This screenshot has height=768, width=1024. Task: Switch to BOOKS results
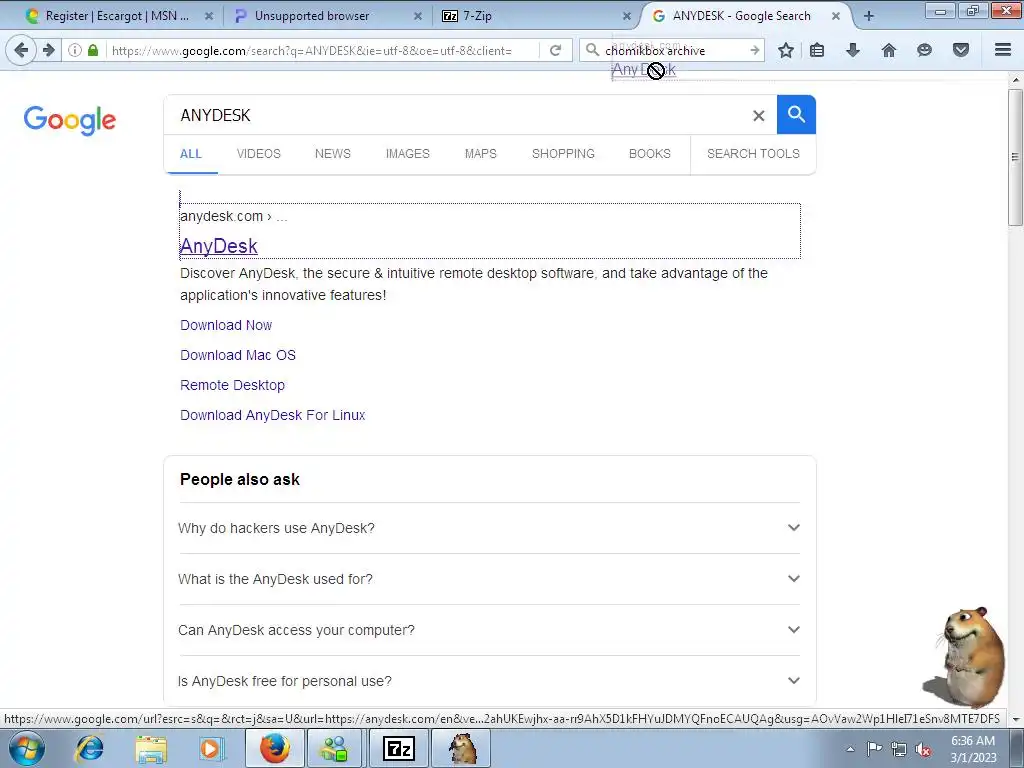coord(650,154)
